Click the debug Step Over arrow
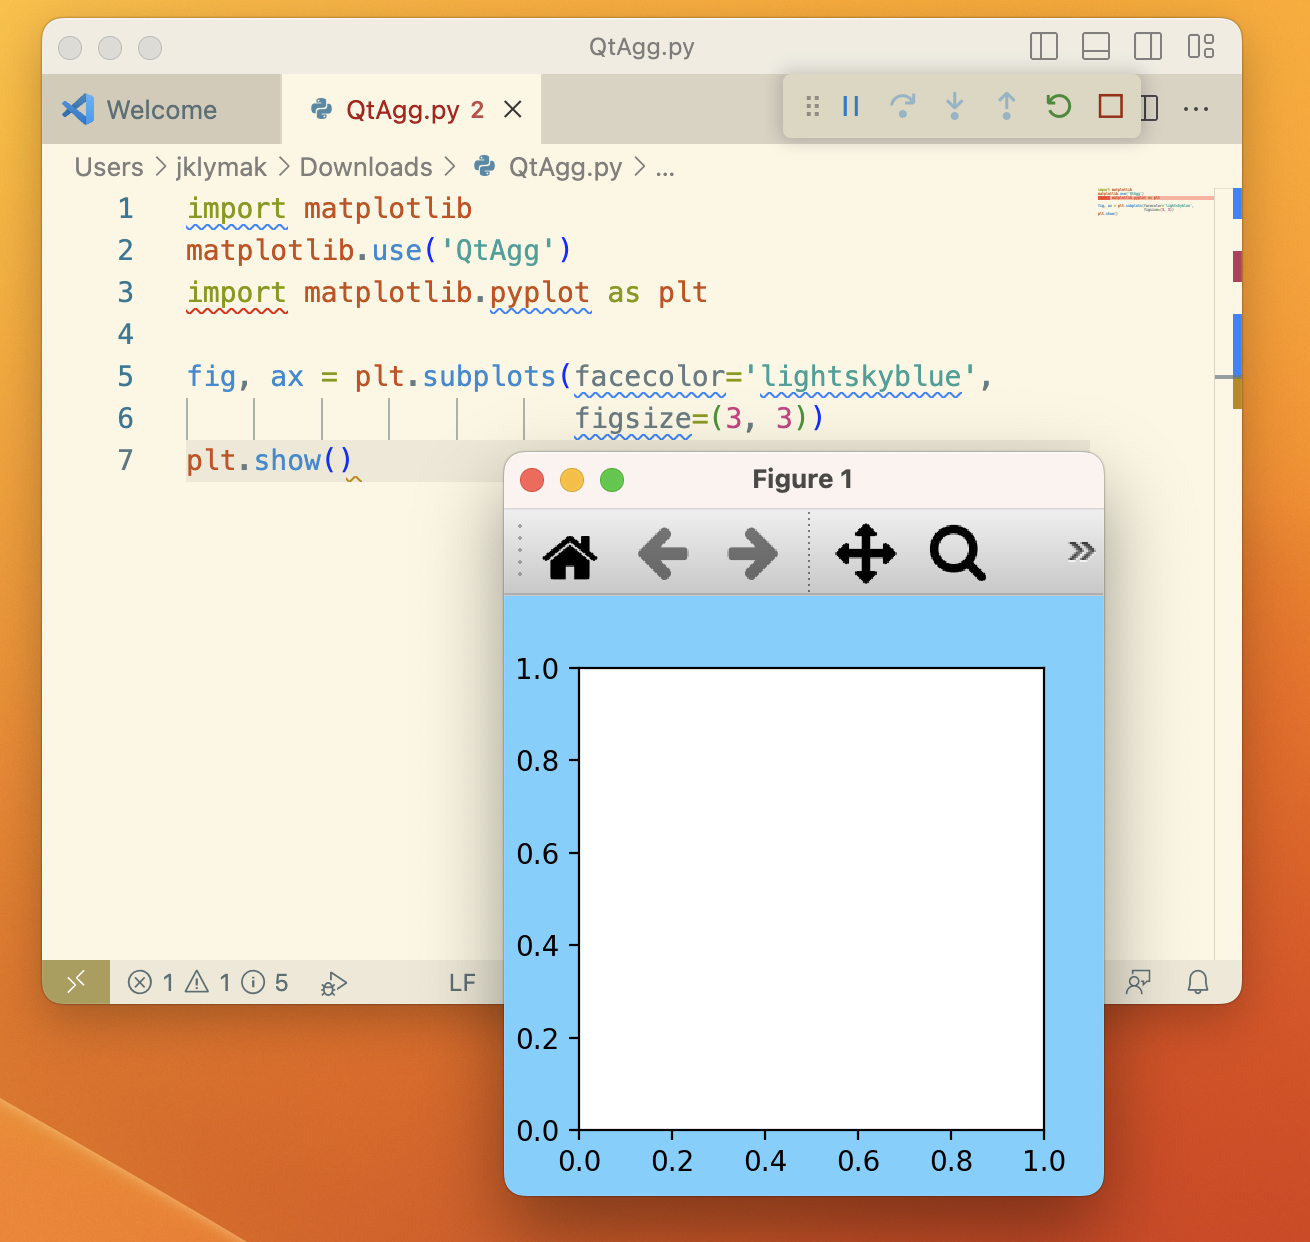1310x1242 pixels. (x=902, y=106)
